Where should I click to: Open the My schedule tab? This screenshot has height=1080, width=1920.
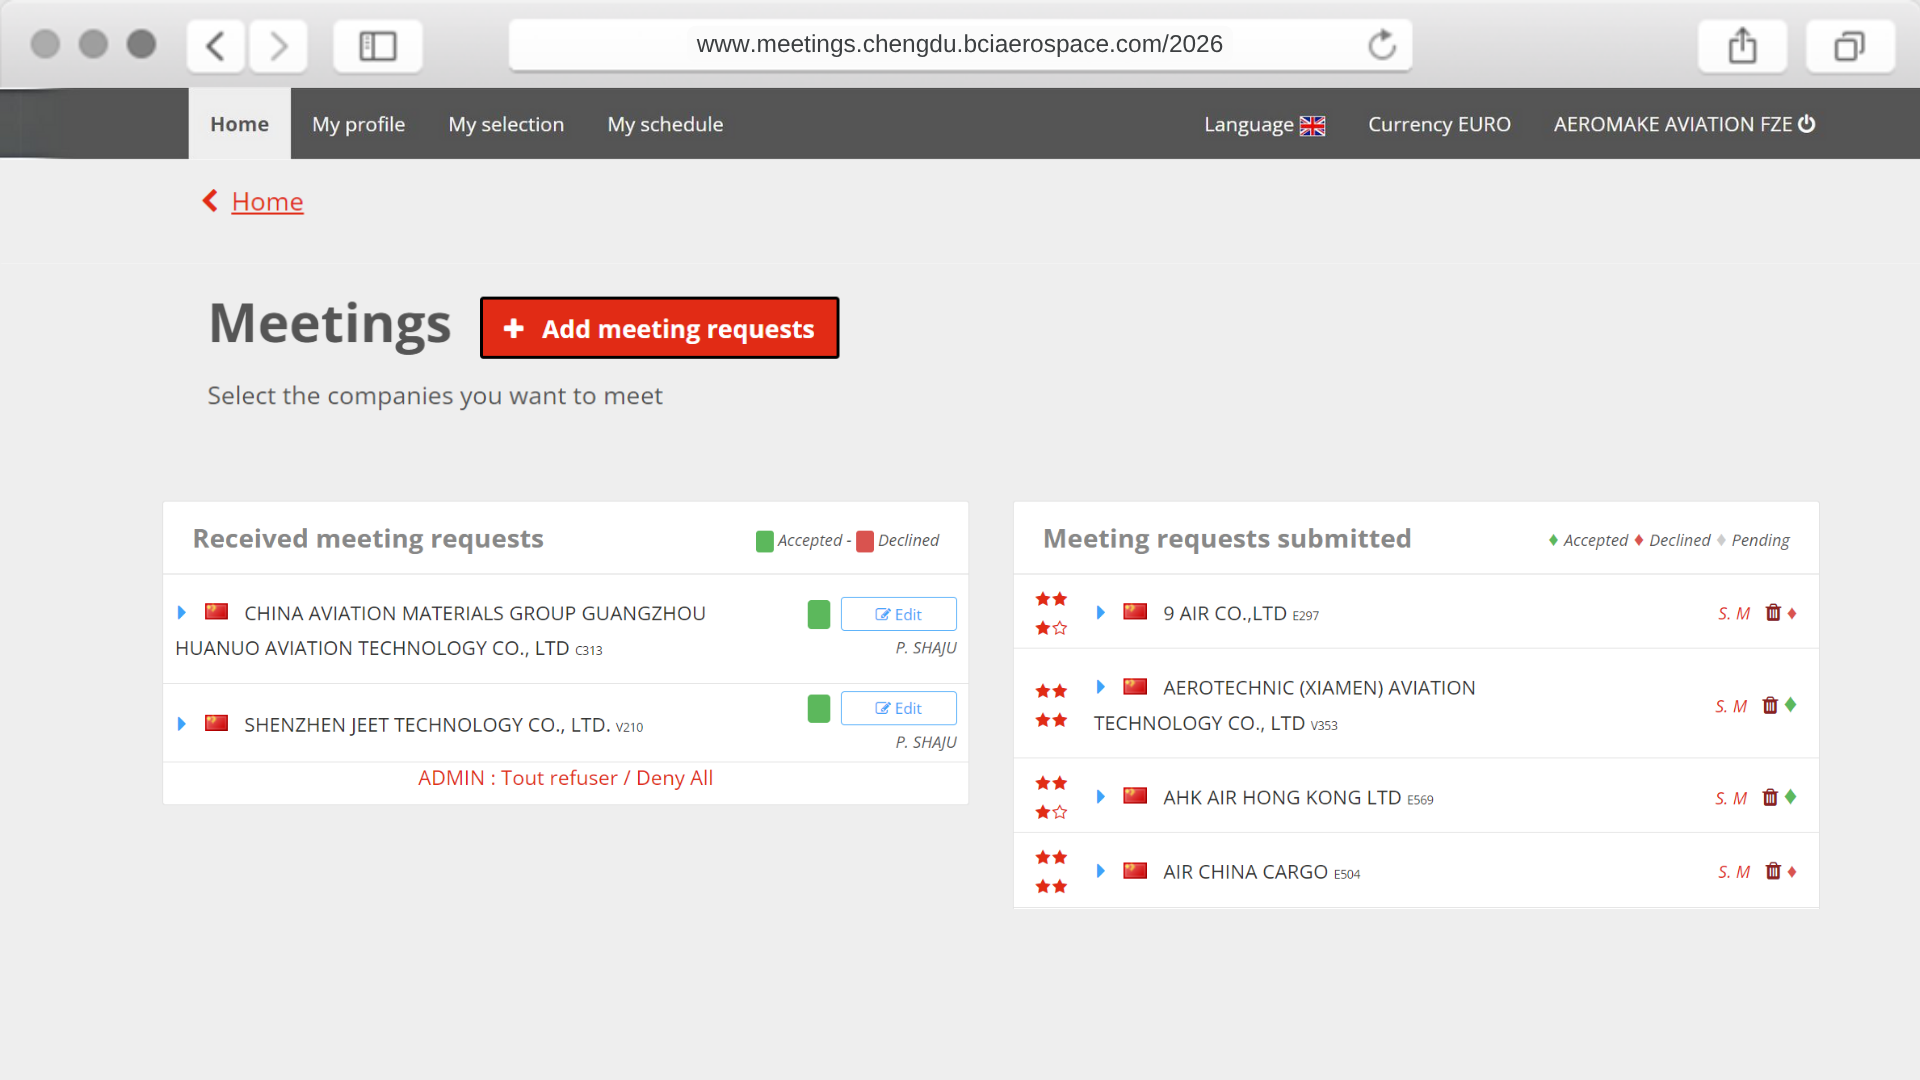(x=665, y=124)
